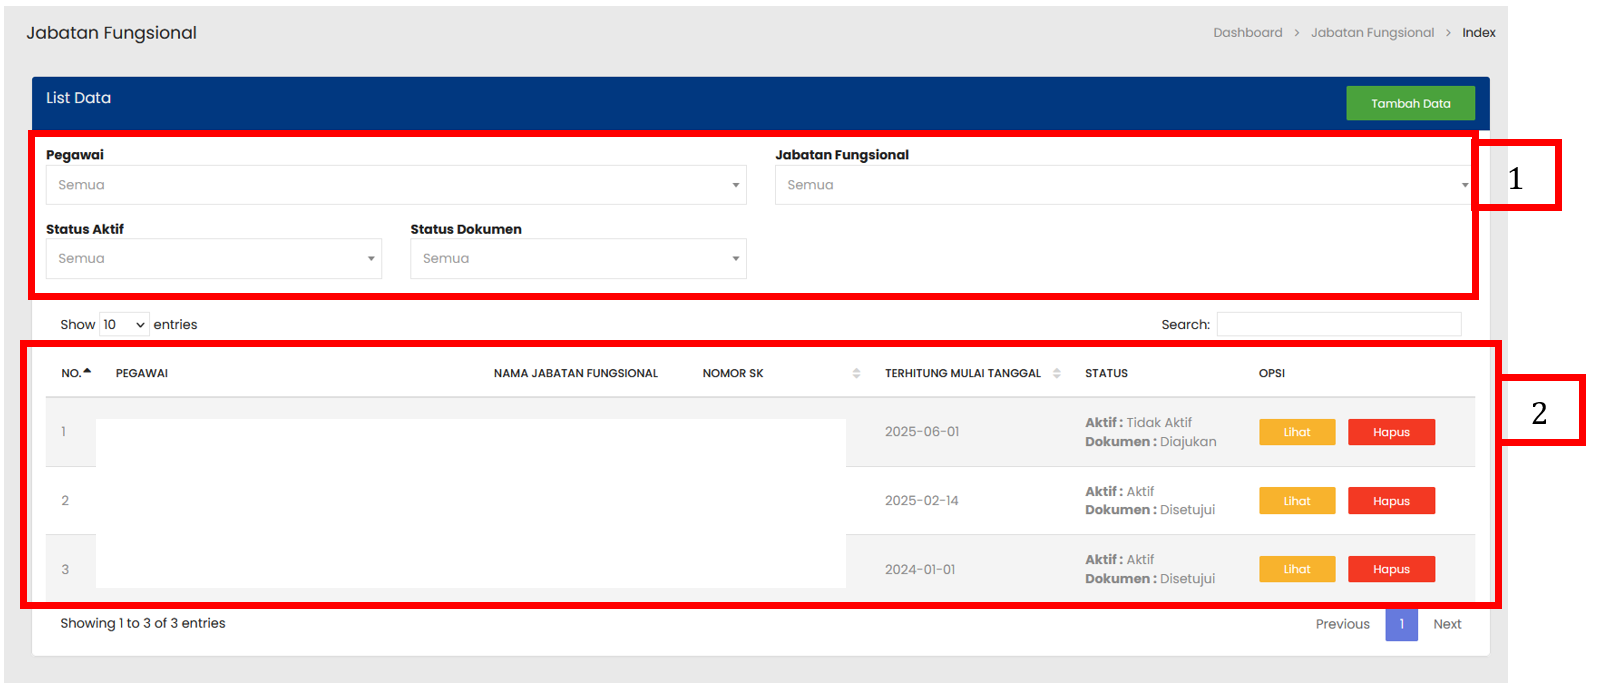Open row 3 details via Lihat
The width and height of the screenshot is (1598, 689).
1297,569
